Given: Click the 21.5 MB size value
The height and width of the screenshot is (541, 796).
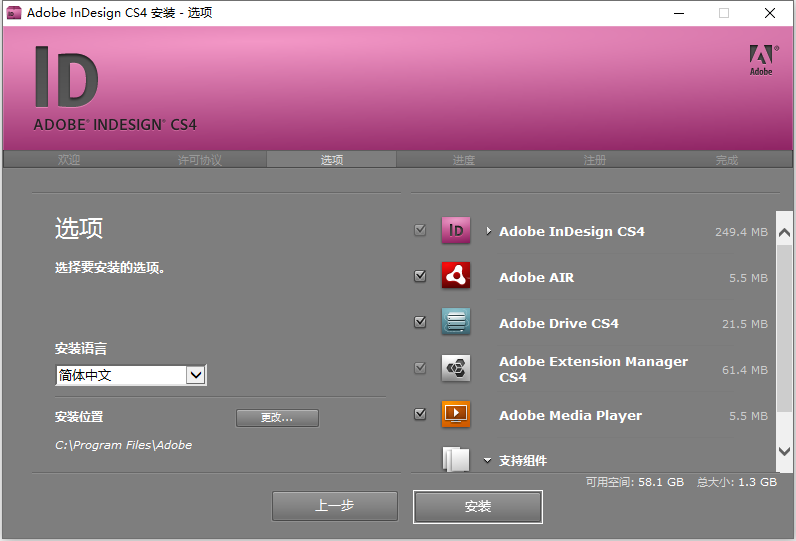Looking at the screenshot, I should (745, 324).
